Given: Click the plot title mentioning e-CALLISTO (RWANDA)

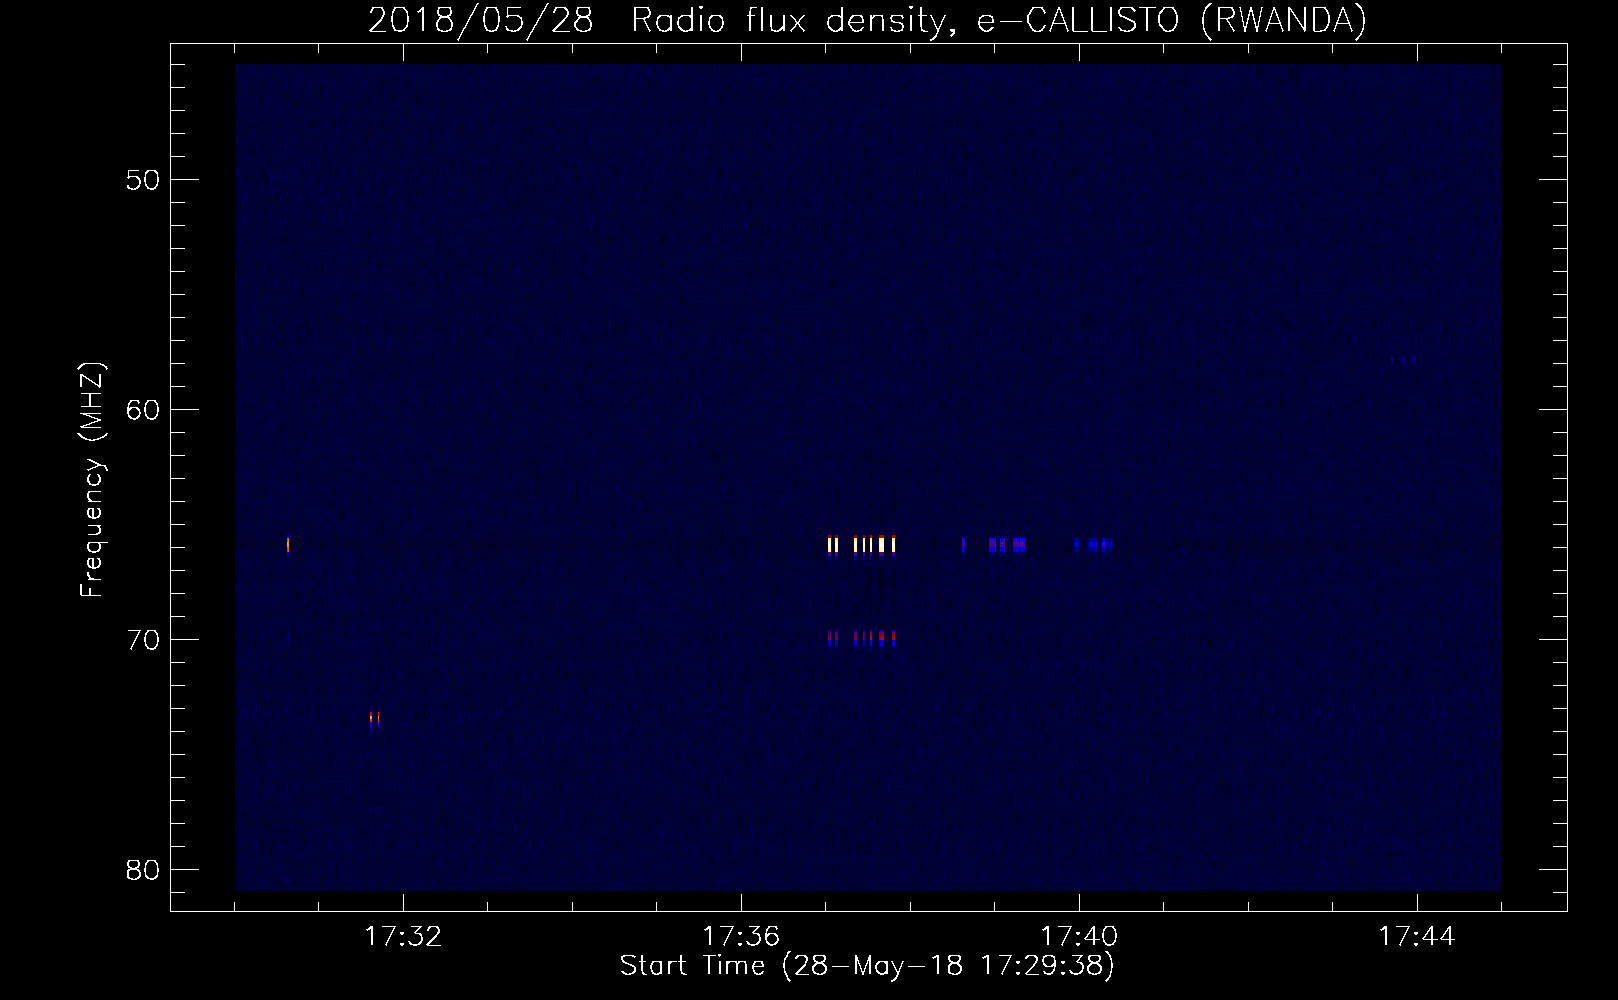Looking at the screenshot, I should (x=867, y=20).
